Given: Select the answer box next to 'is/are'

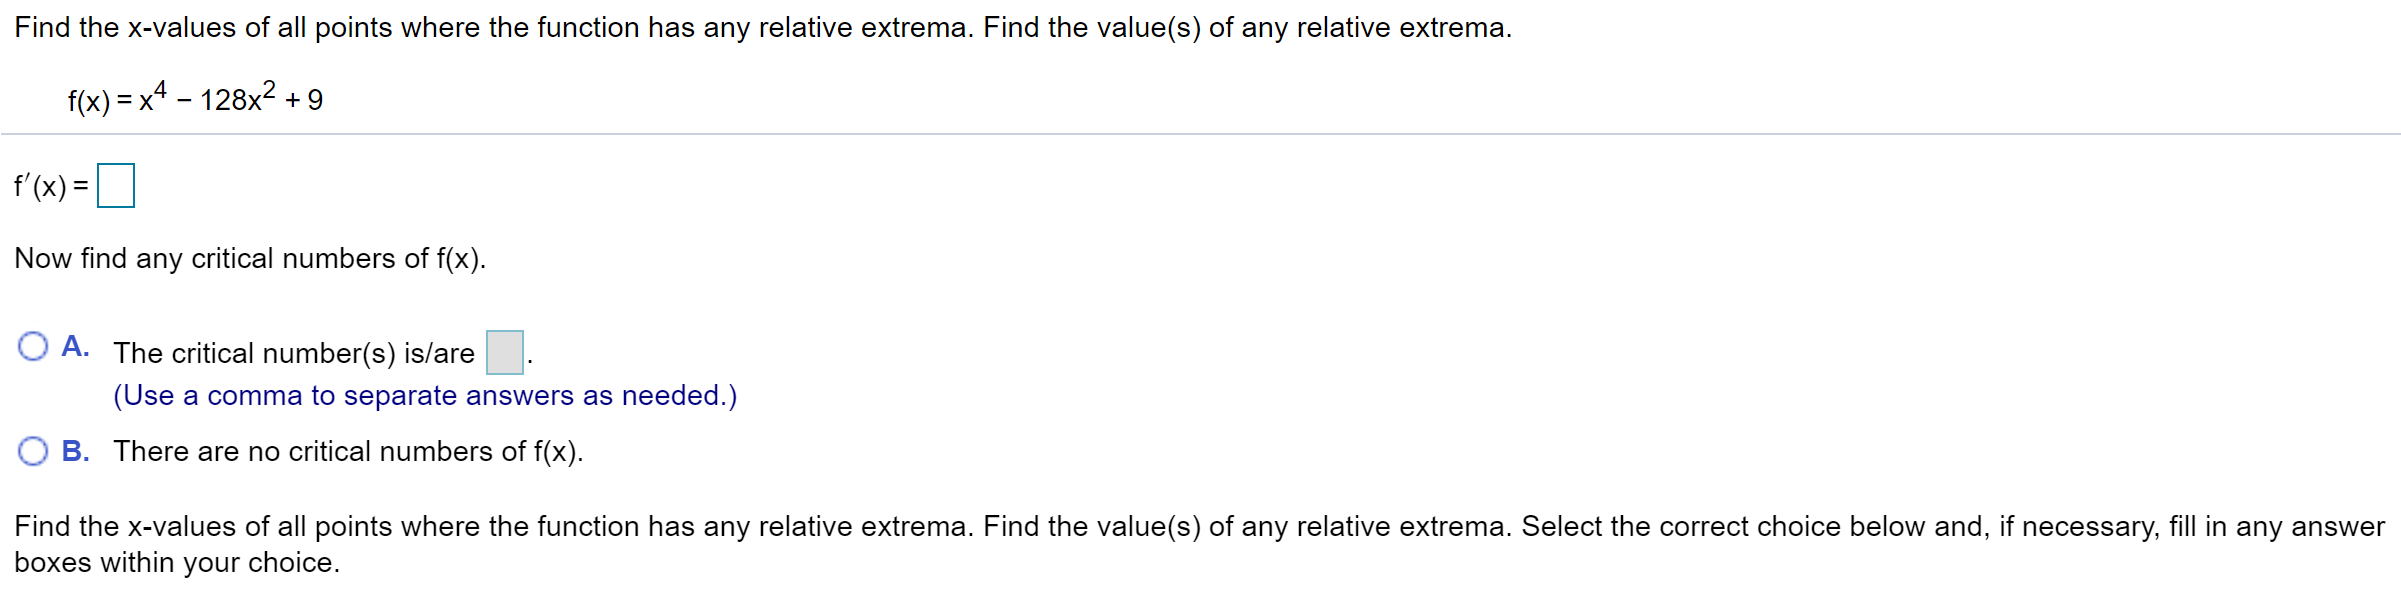Looking at the screenshot, I should pyautogui.click(x=503, y=352).
